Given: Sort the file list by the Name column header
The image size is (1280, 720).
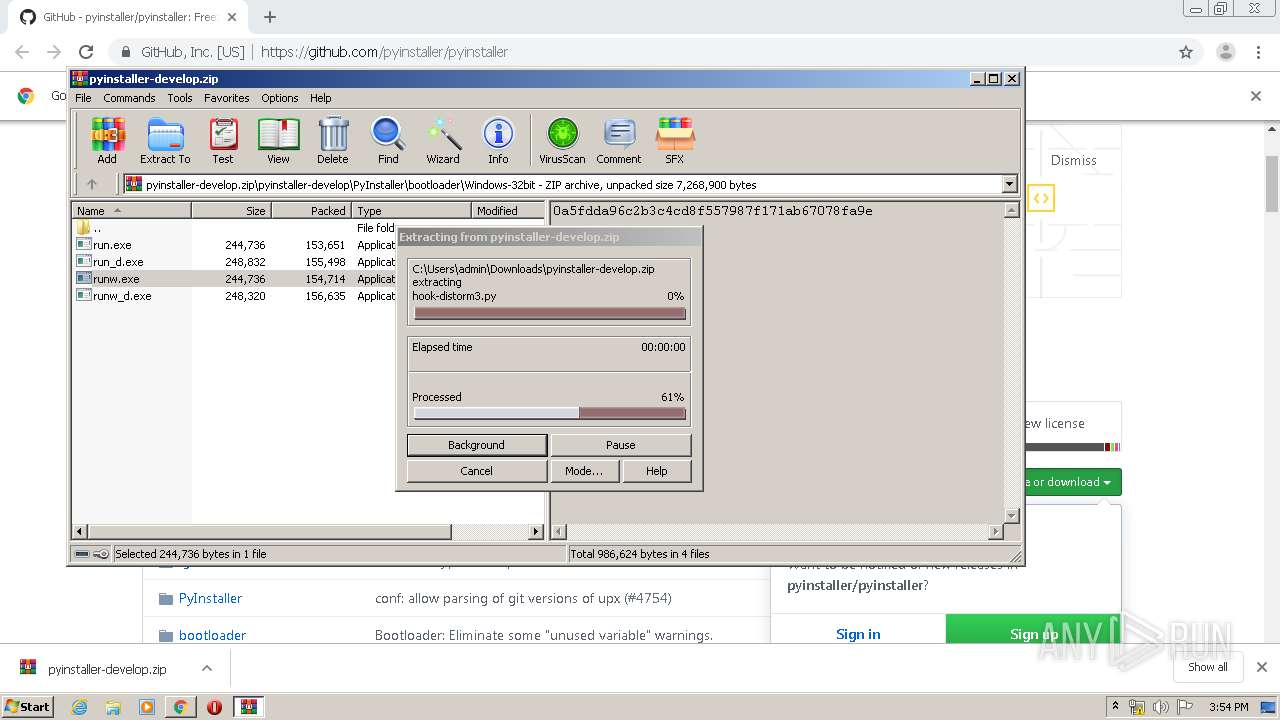Looking at the screenshot, I should pos(132,210).
